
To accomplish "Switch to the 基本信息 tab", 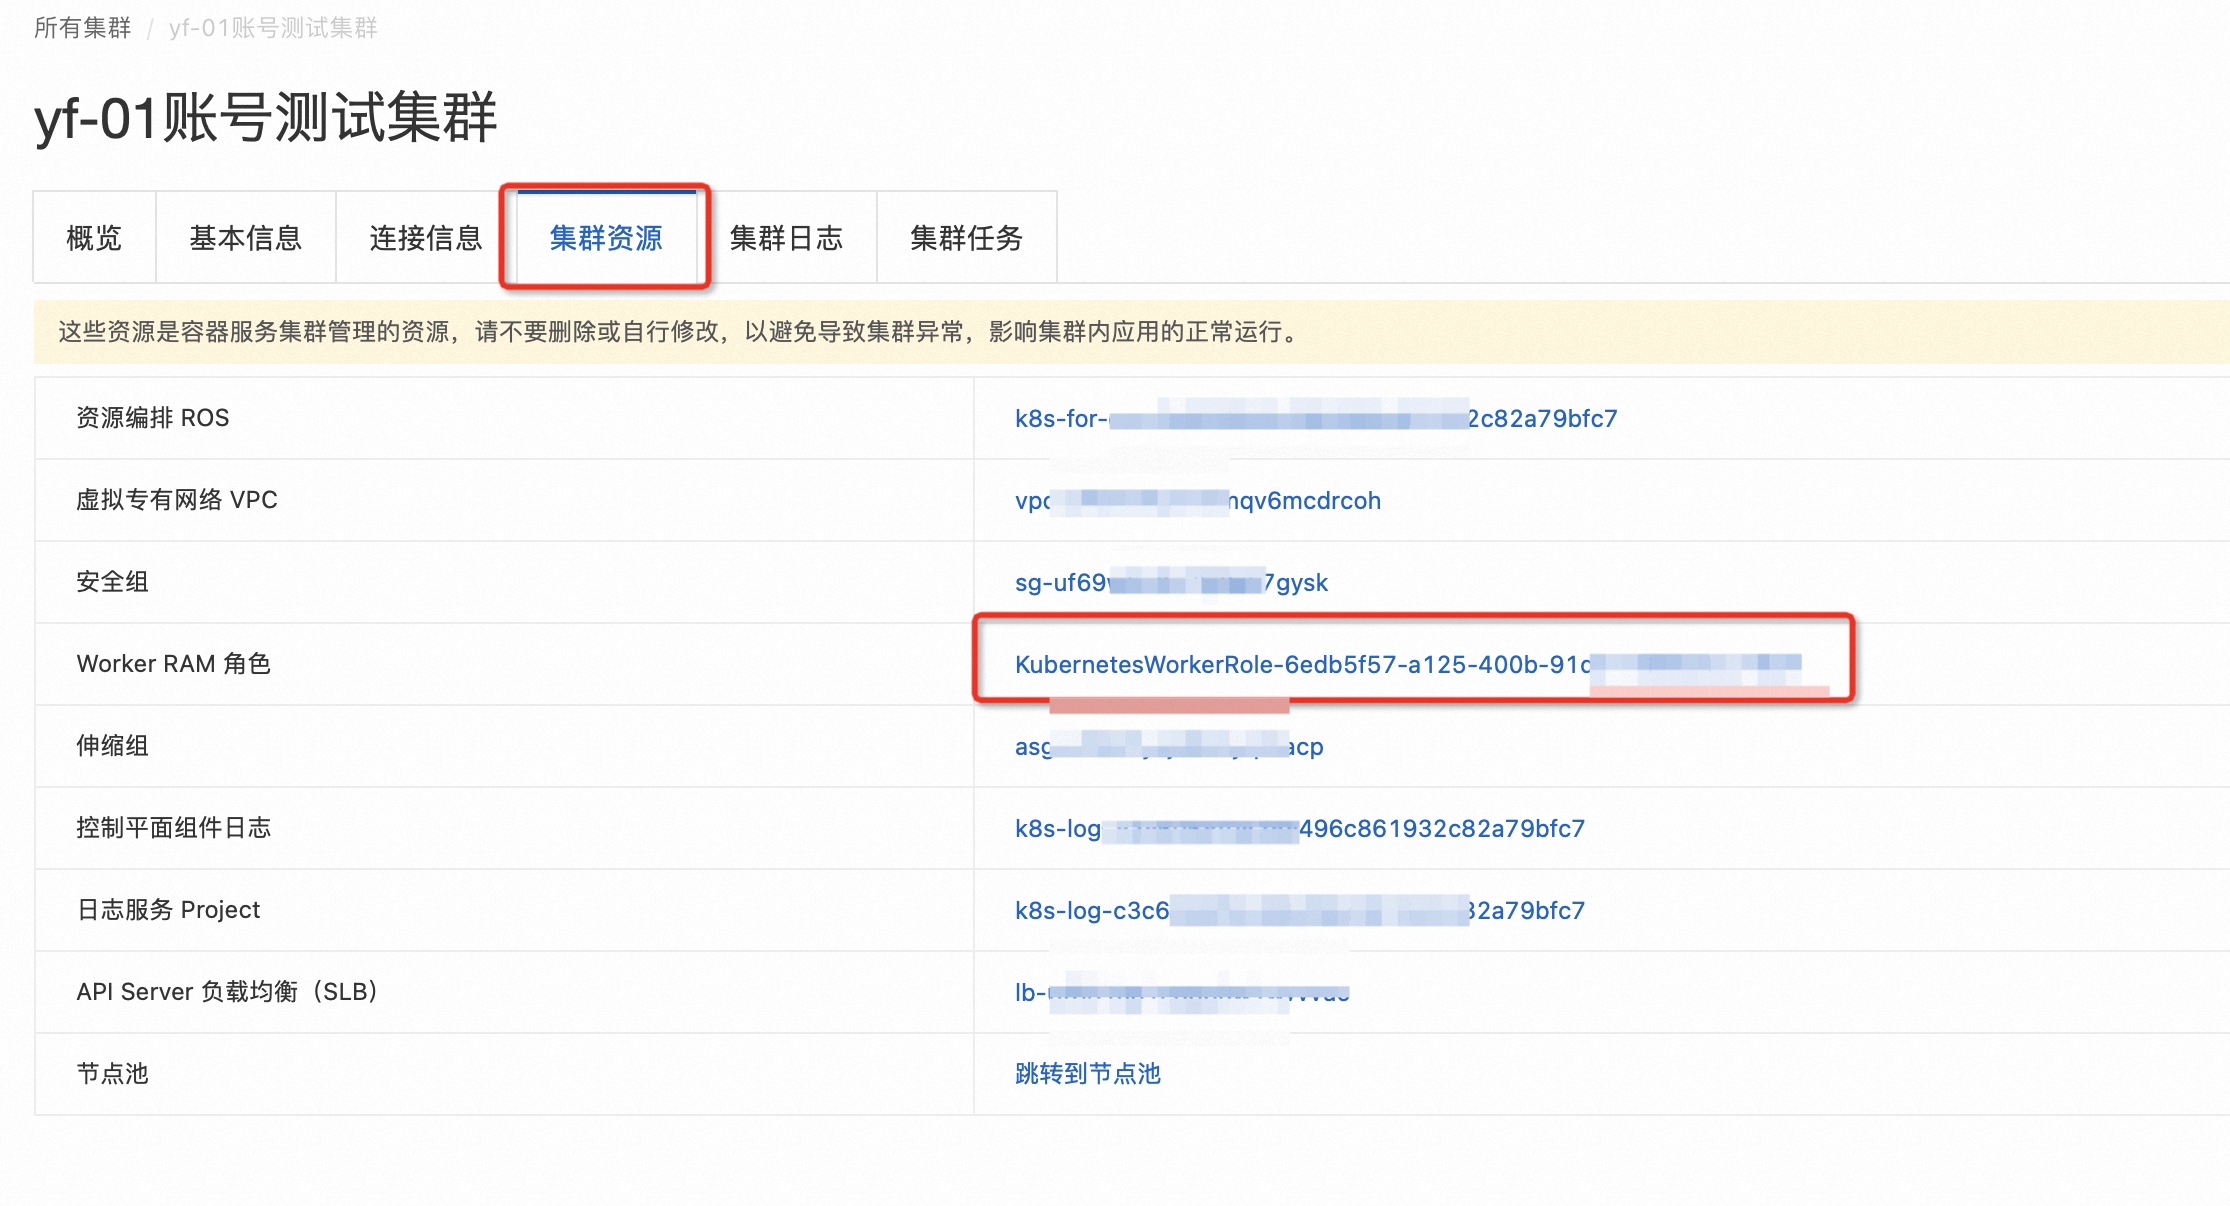I will 245,238.
